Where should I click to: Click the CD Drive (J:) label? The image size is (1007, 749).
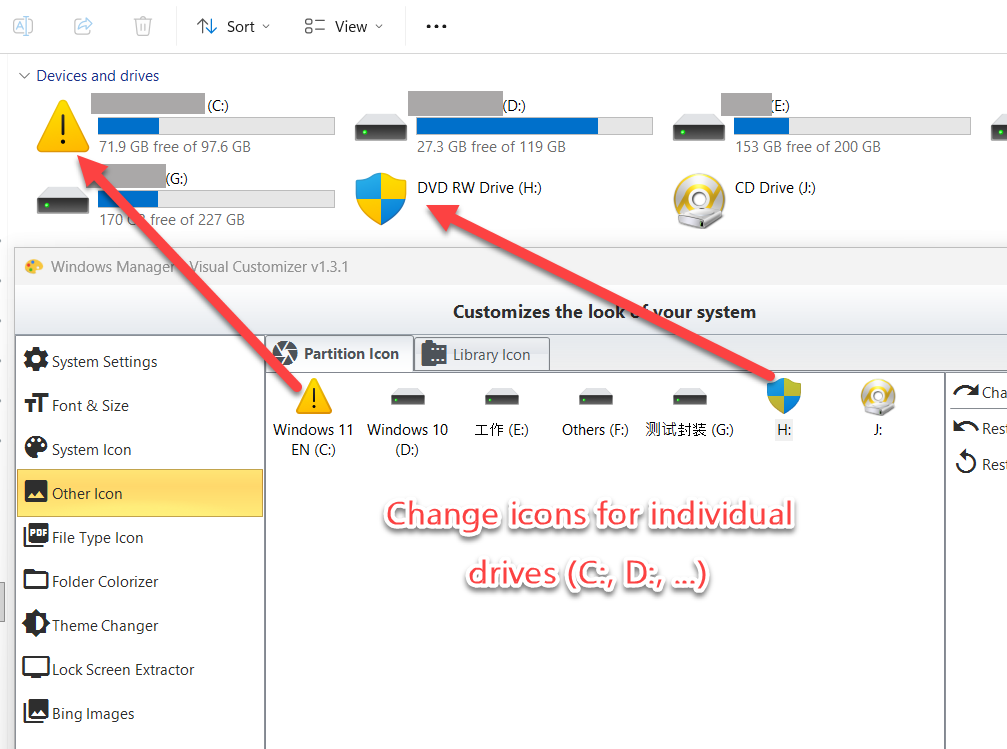coord(775,188)
